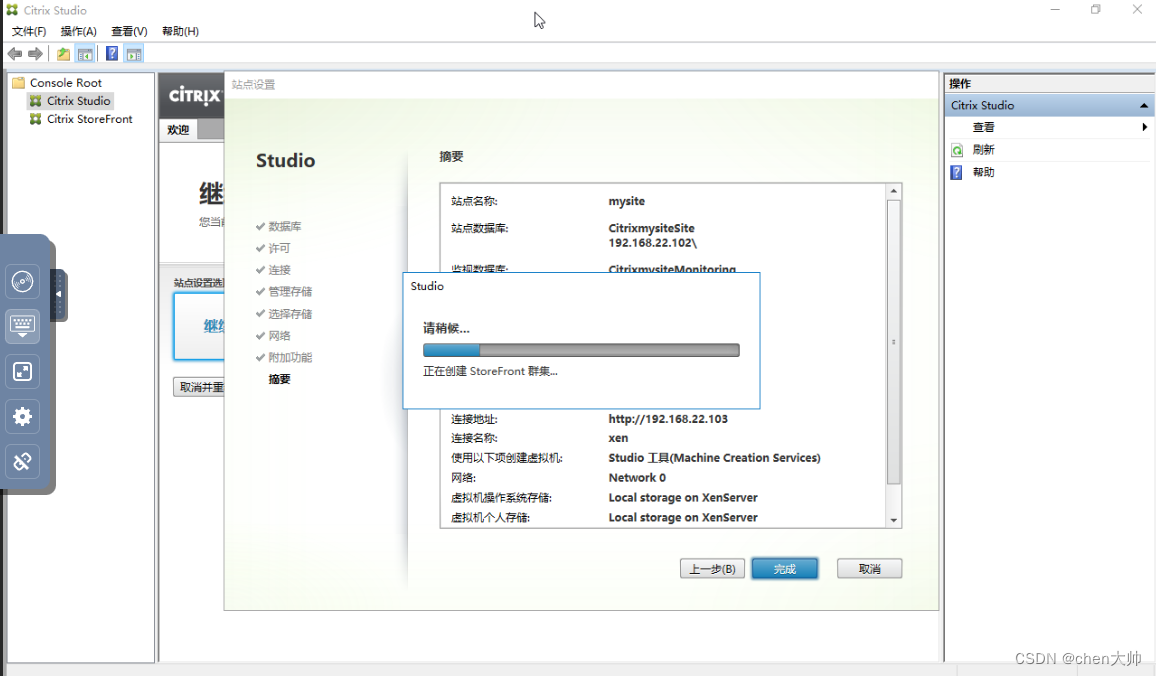Open the on-screen keyboard icon
The height and width of the screenshot is (676, 1156).
(x=22, y=326)
